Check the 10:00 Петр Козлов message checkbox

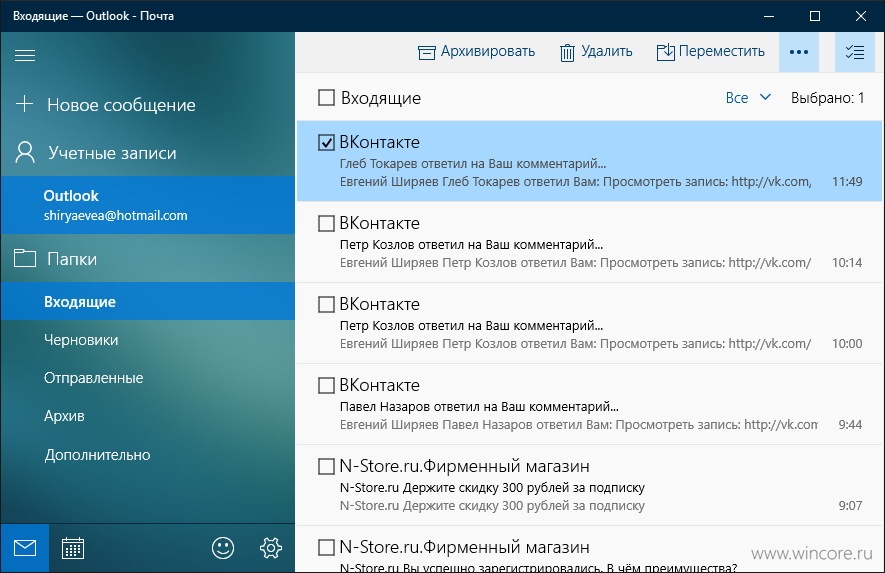326,304
